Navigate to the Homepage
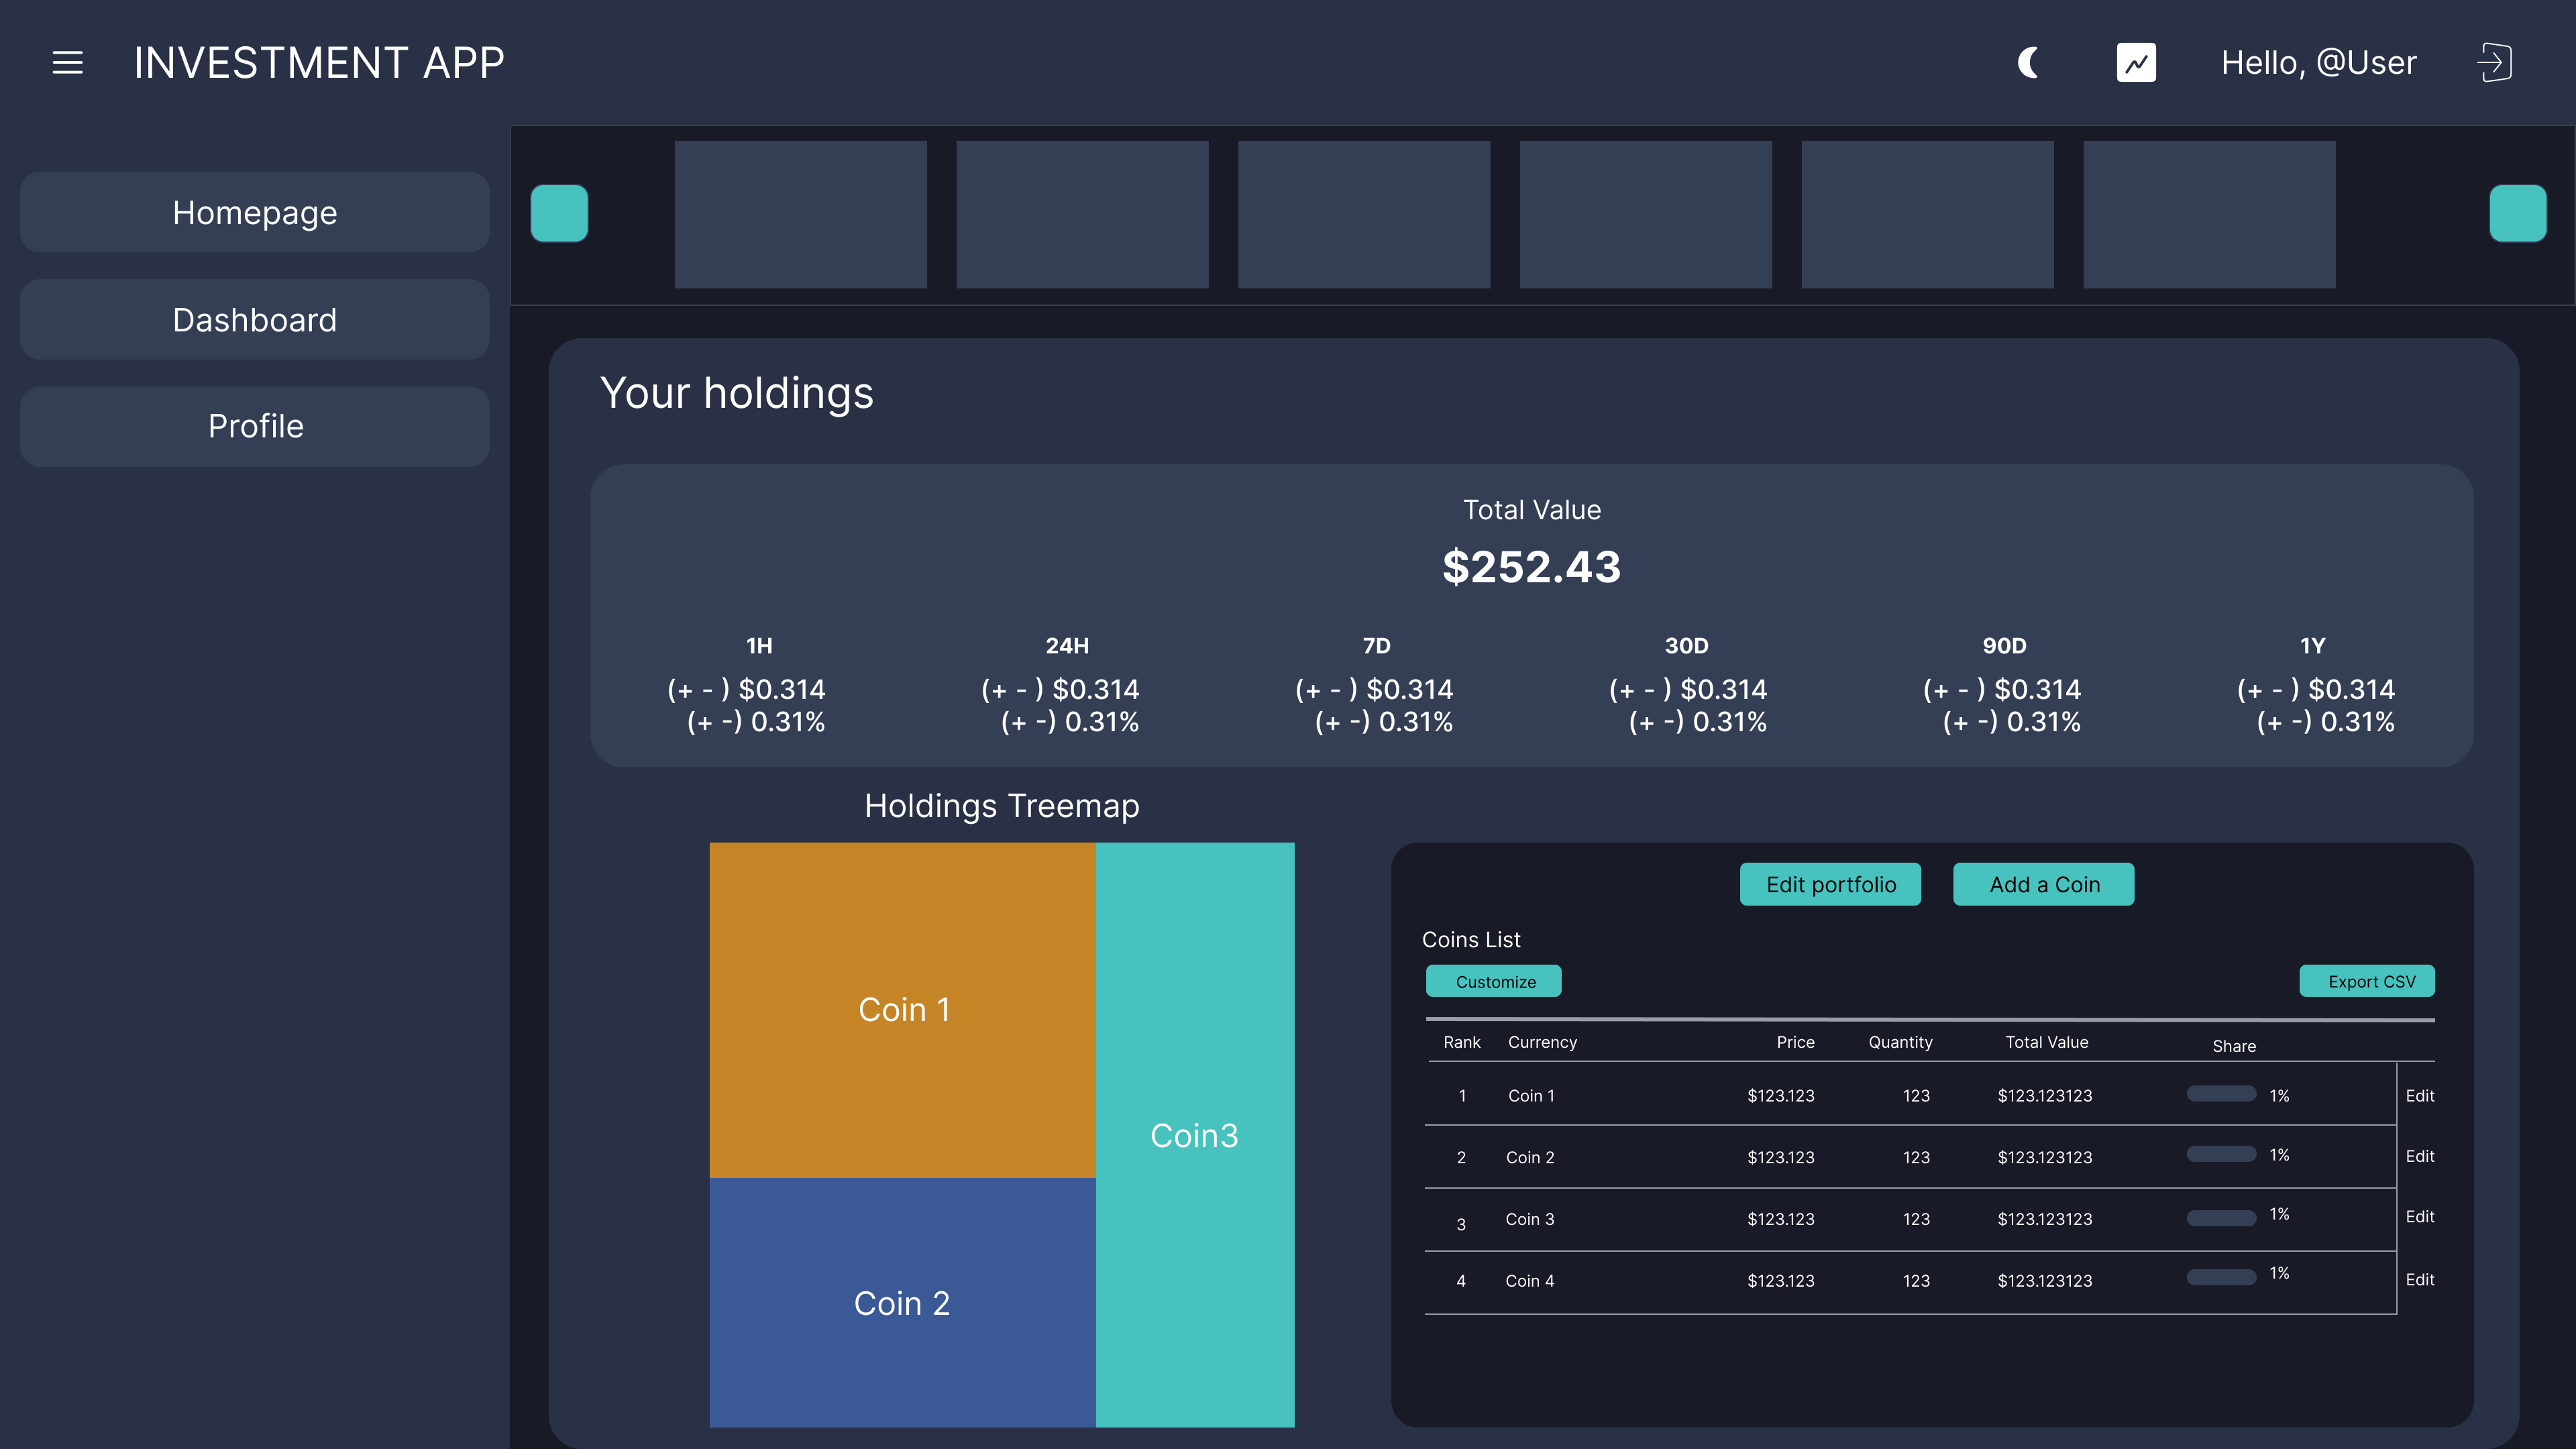2576x1449 pixels. 254,212
